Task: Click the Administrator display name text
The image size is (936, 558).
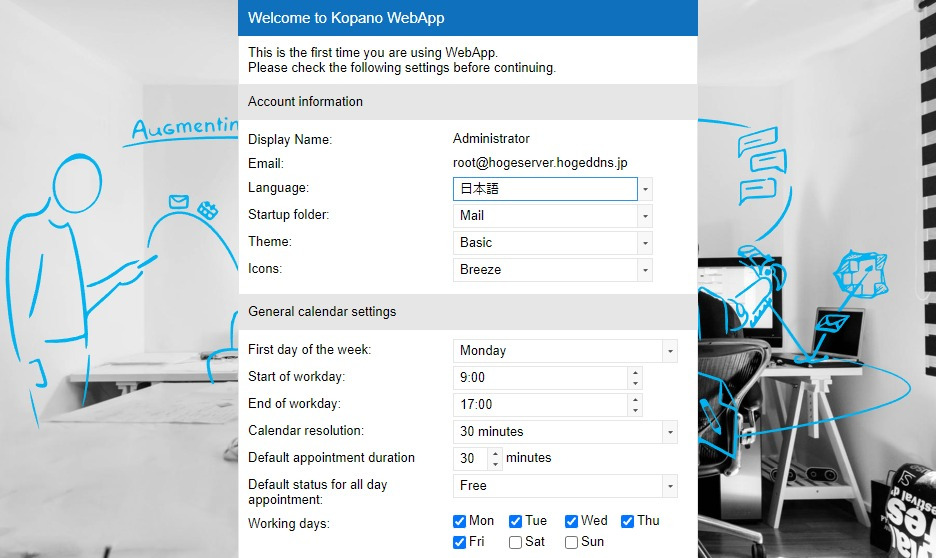Action: click(x=491, y=138)
